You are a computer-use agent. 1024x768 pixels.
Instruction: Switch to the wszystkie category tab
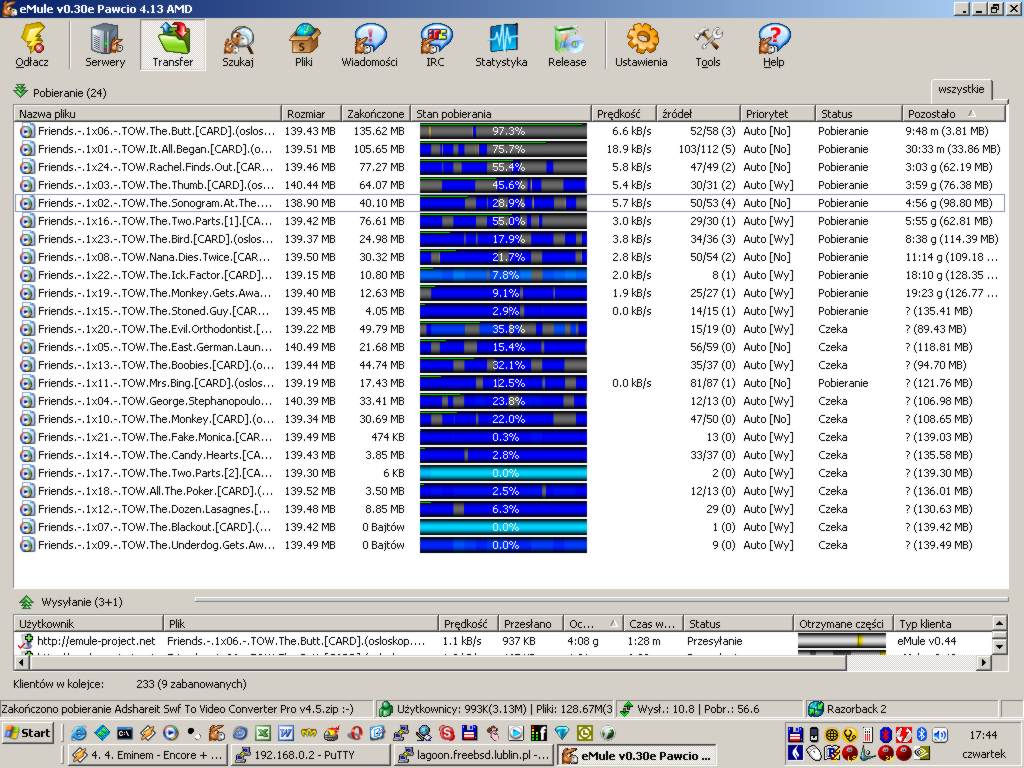(x=961, y=89)
